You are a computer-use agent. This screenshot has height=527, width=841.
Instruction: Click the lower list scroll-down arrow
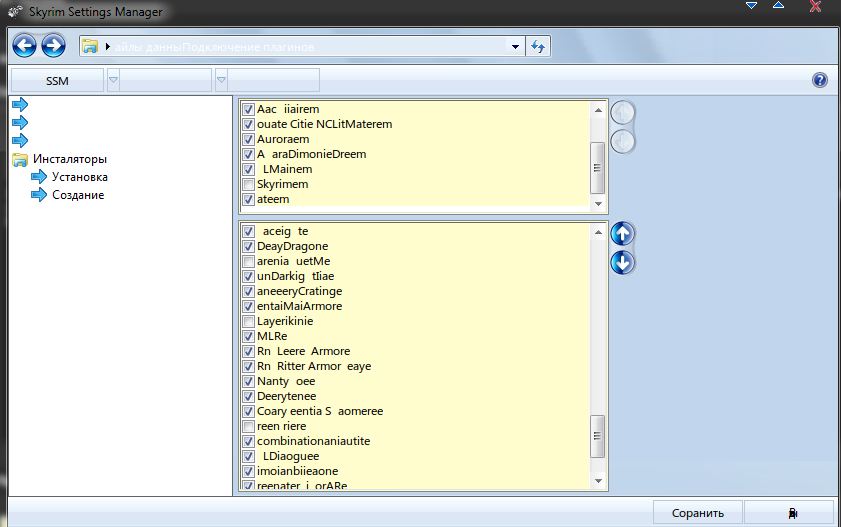click(598, 481)
